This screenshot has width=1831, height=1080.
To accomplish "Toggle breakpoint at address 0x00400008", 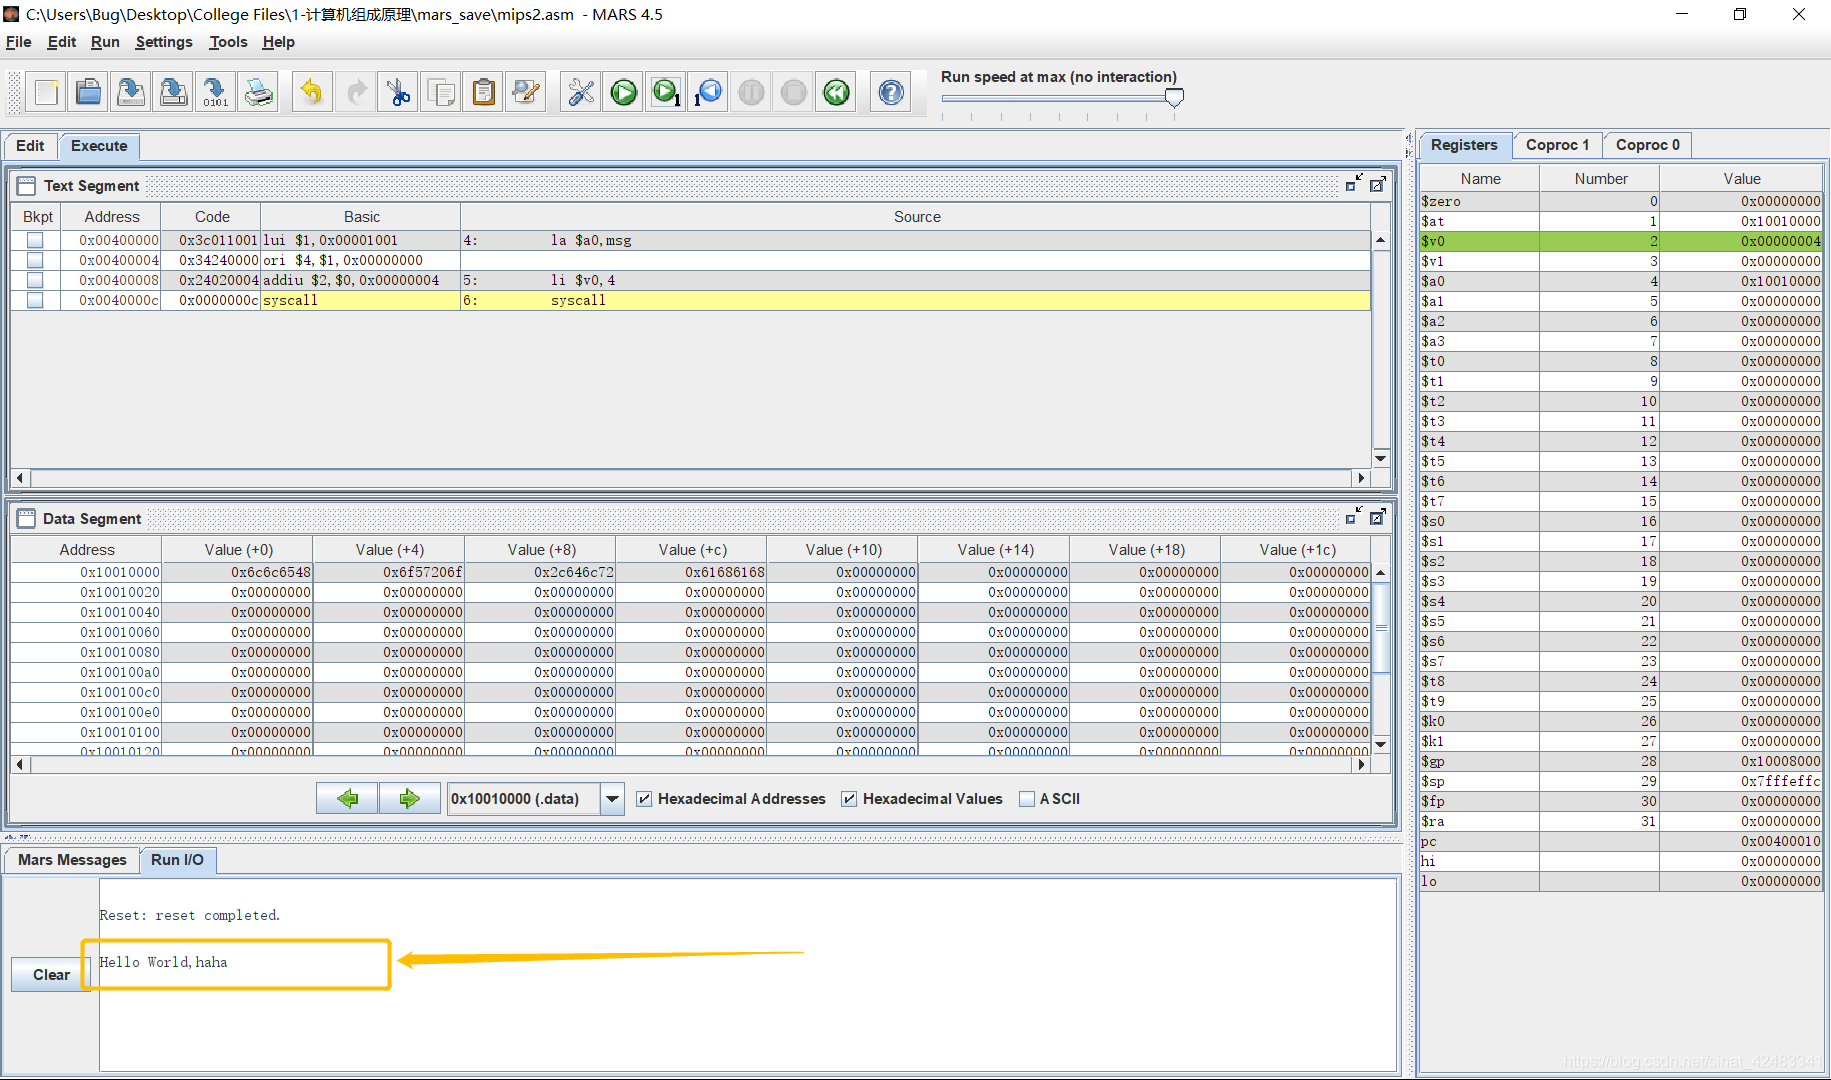I will pyautogui.click(x=35, y=280).
